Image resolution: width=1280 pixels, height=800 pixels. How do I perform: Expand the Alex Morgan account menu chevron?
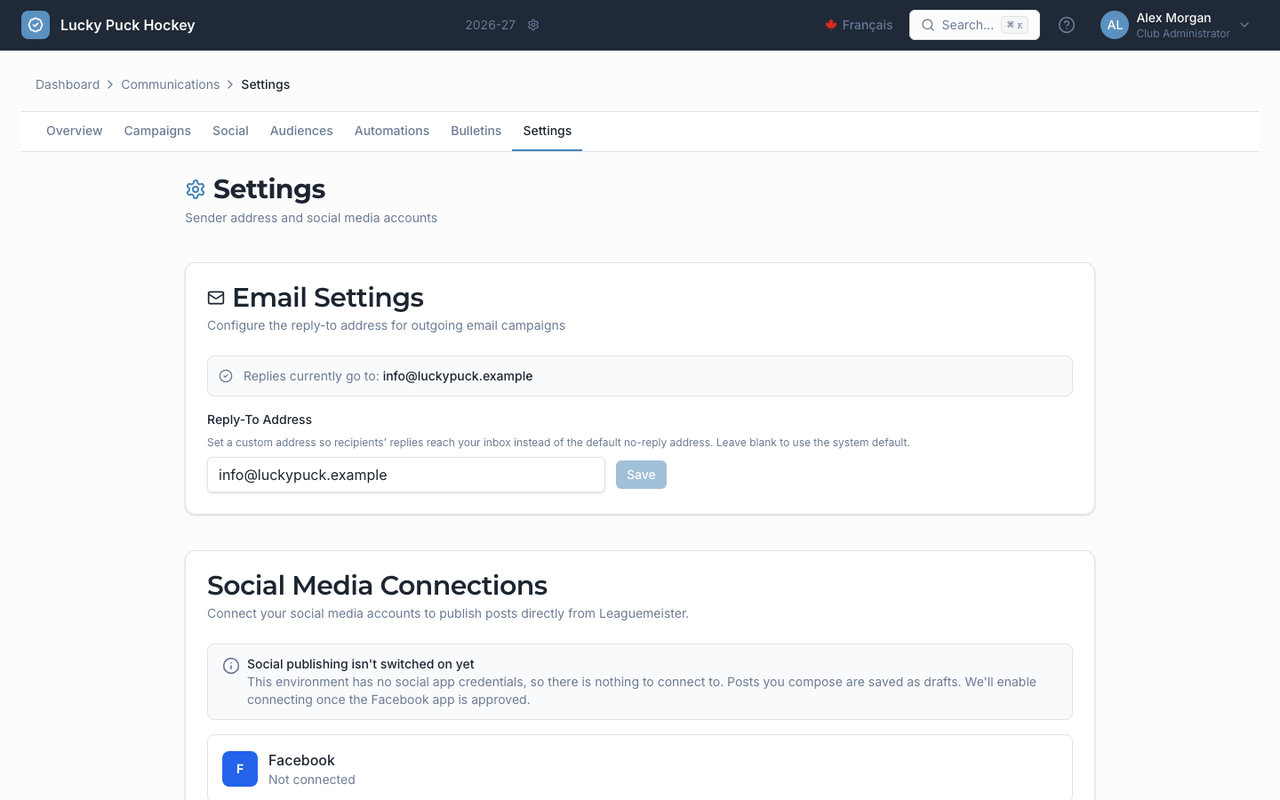1245,25
